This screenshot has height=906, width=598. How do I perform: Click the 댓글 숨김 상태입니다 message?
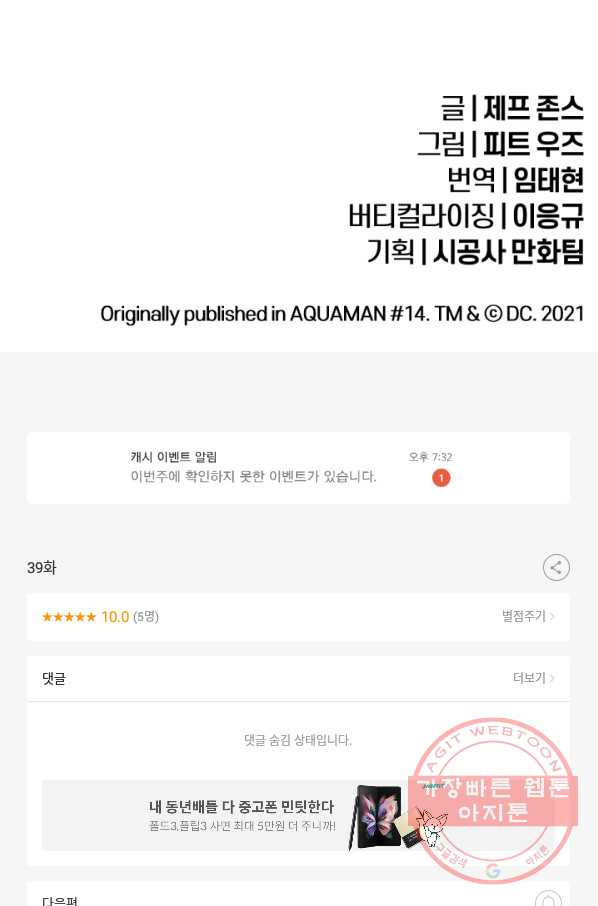click(x=298, y=740)
